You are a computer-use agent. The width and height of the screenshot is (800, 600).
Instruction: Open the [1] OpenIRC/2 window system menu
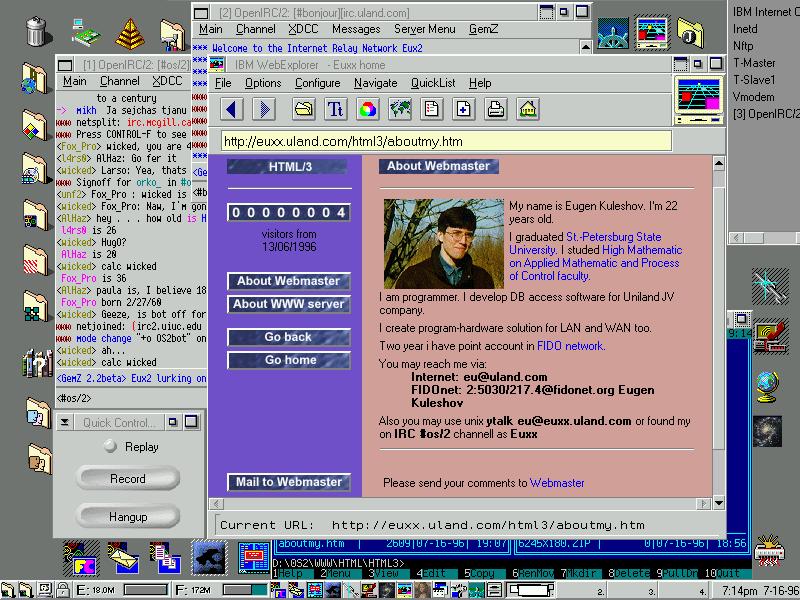point(65,65)
